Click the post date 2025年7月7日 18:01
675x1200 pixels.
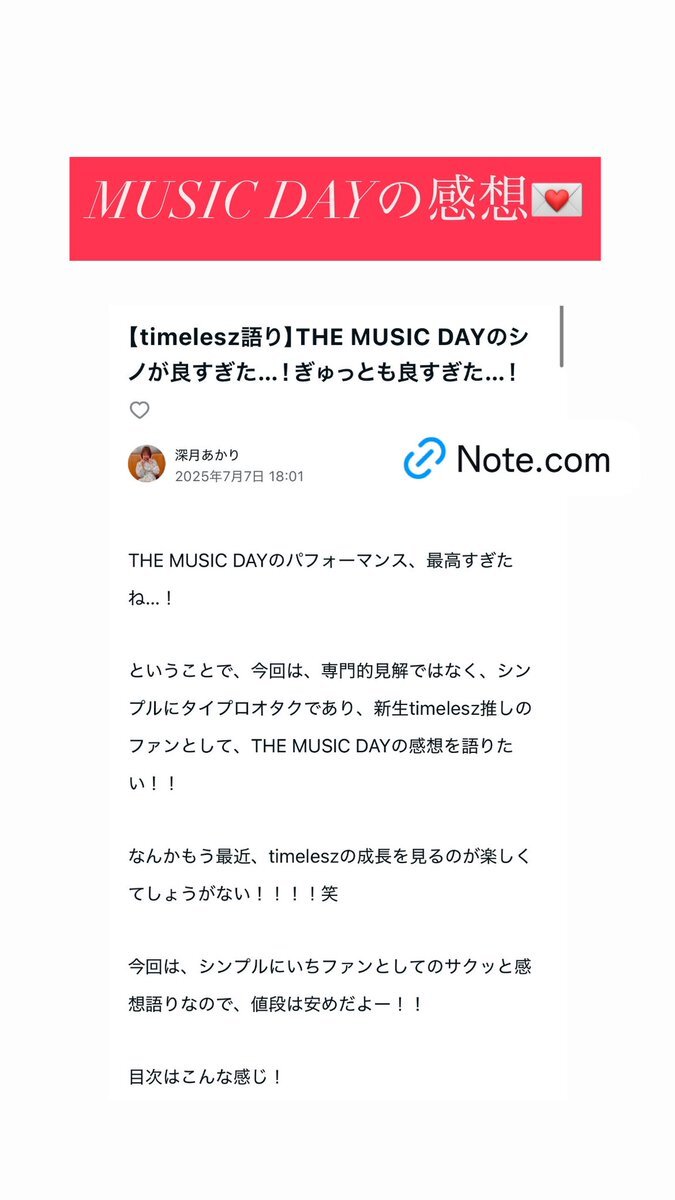pos(239,477)
